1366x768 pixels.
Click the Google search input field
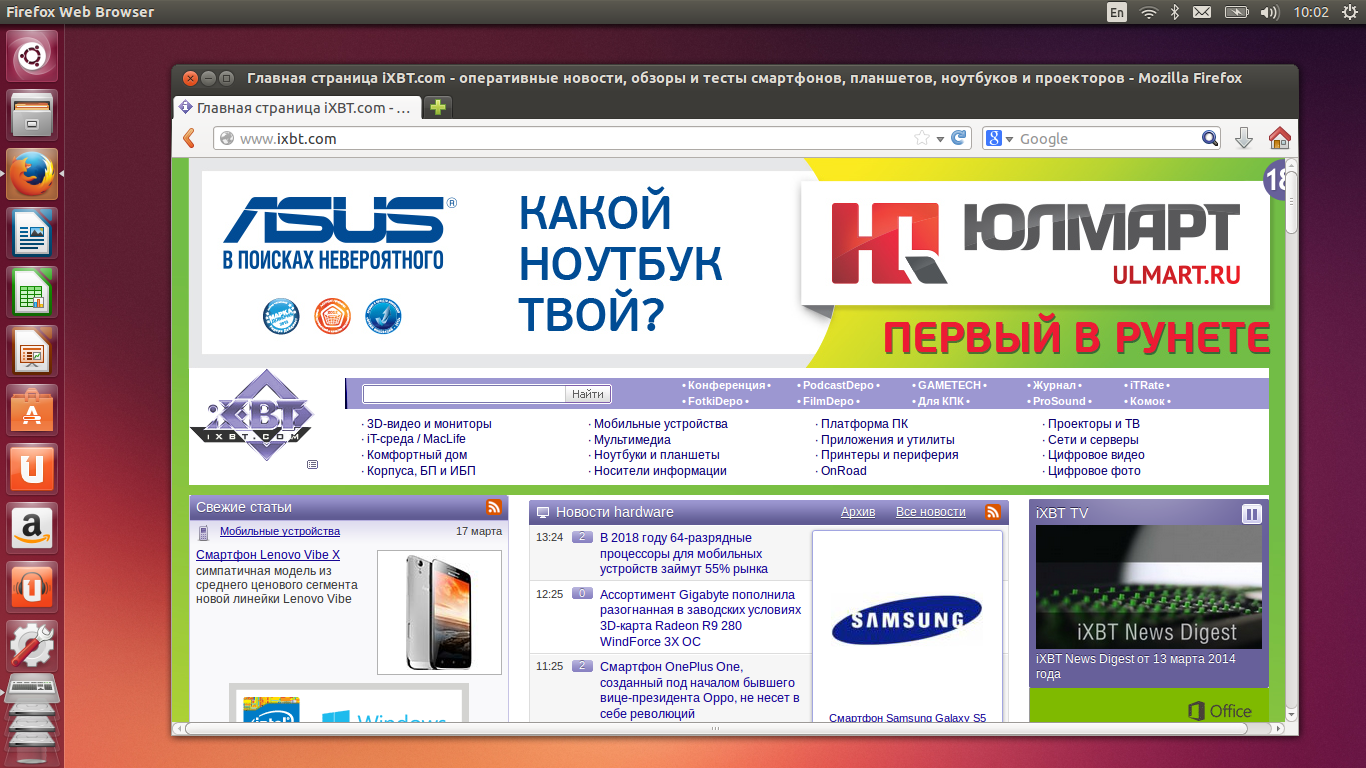1108,138
